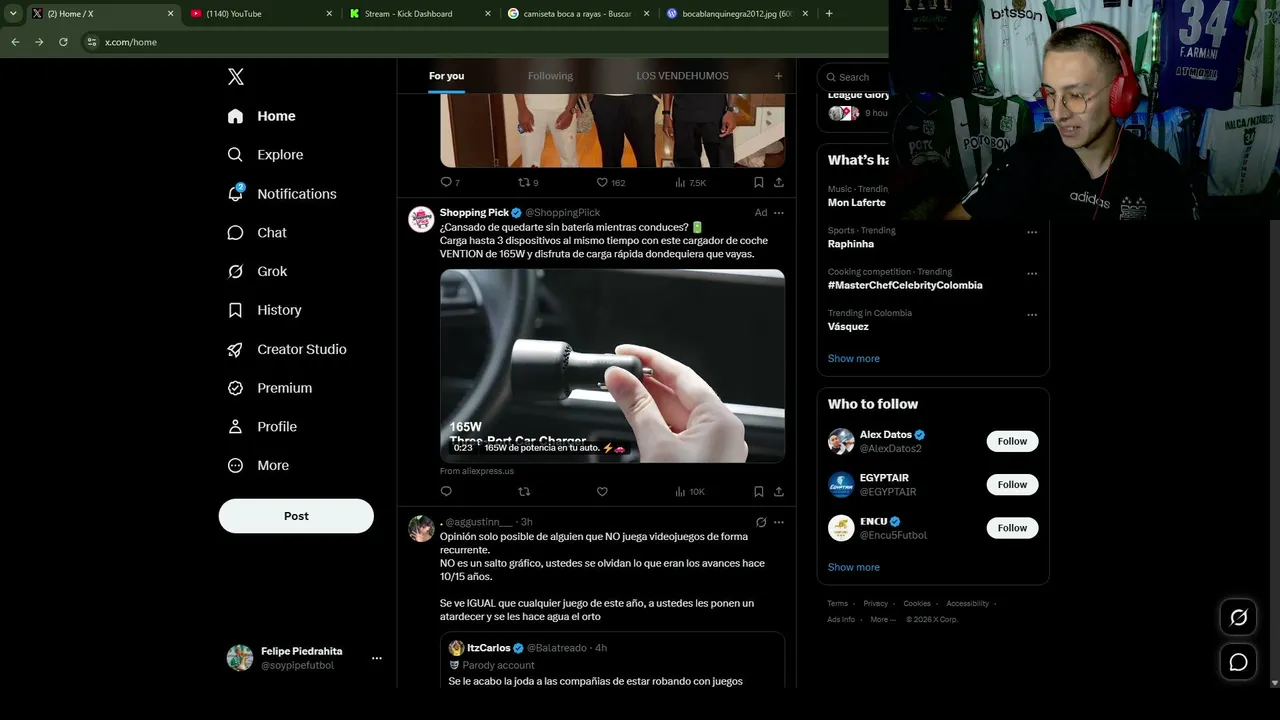Reload the page in the browser
This screenshot has height=720, width=1280.
(63, 42)
